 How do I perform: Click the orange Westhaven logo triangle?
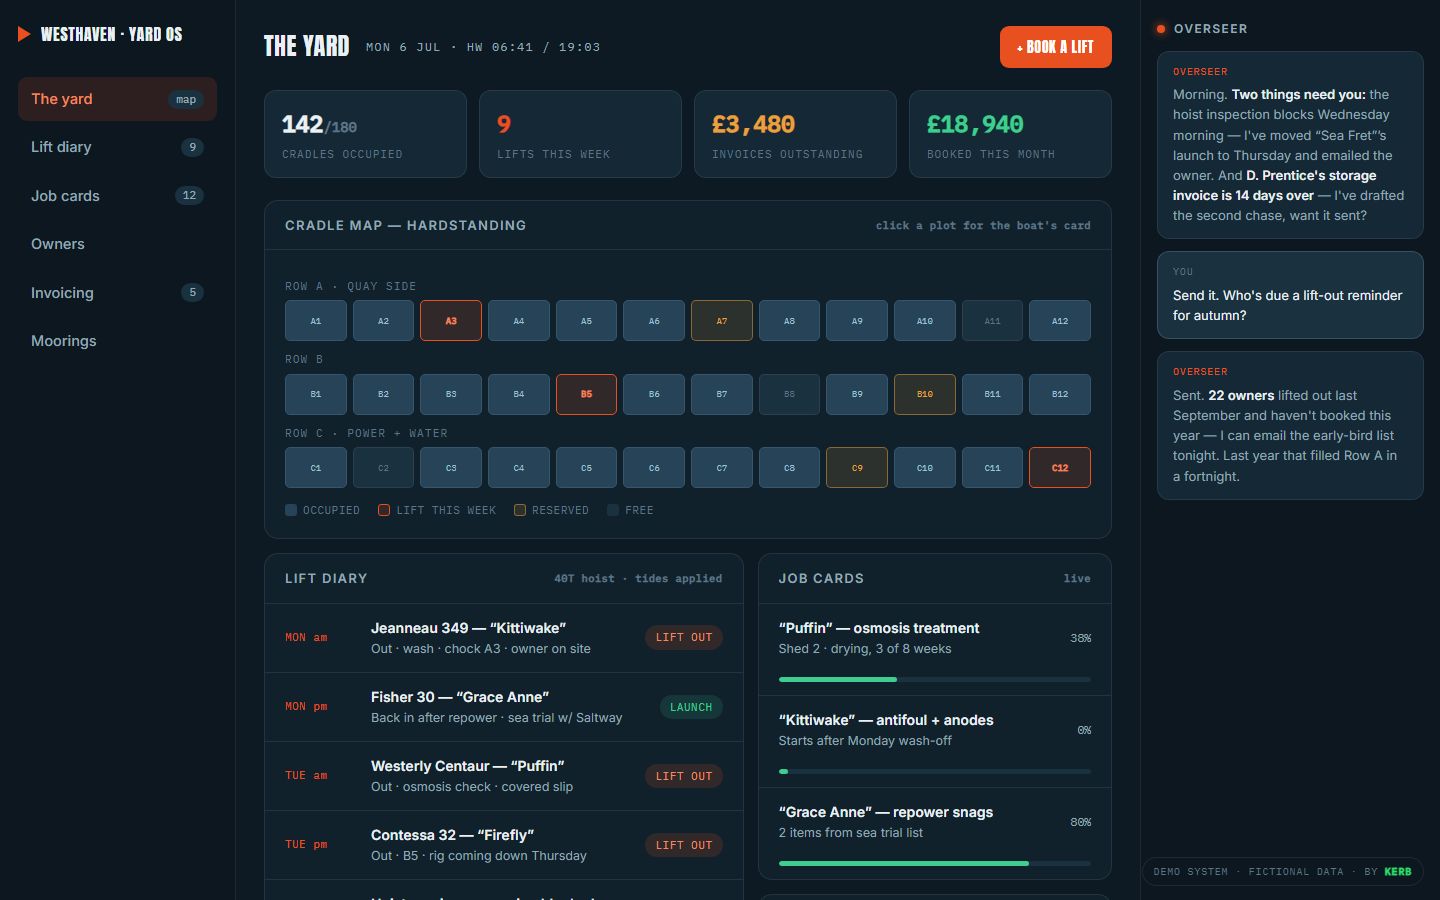point(24,34)
